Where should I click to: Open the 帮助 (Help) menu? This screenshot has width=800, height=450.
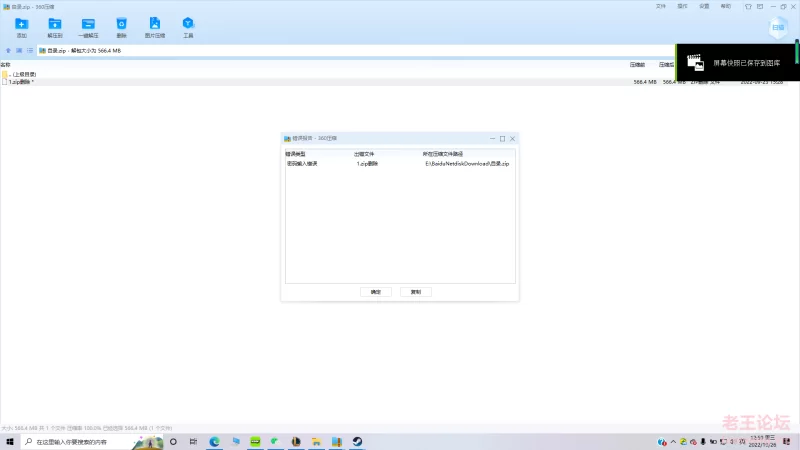pos(726,7)
